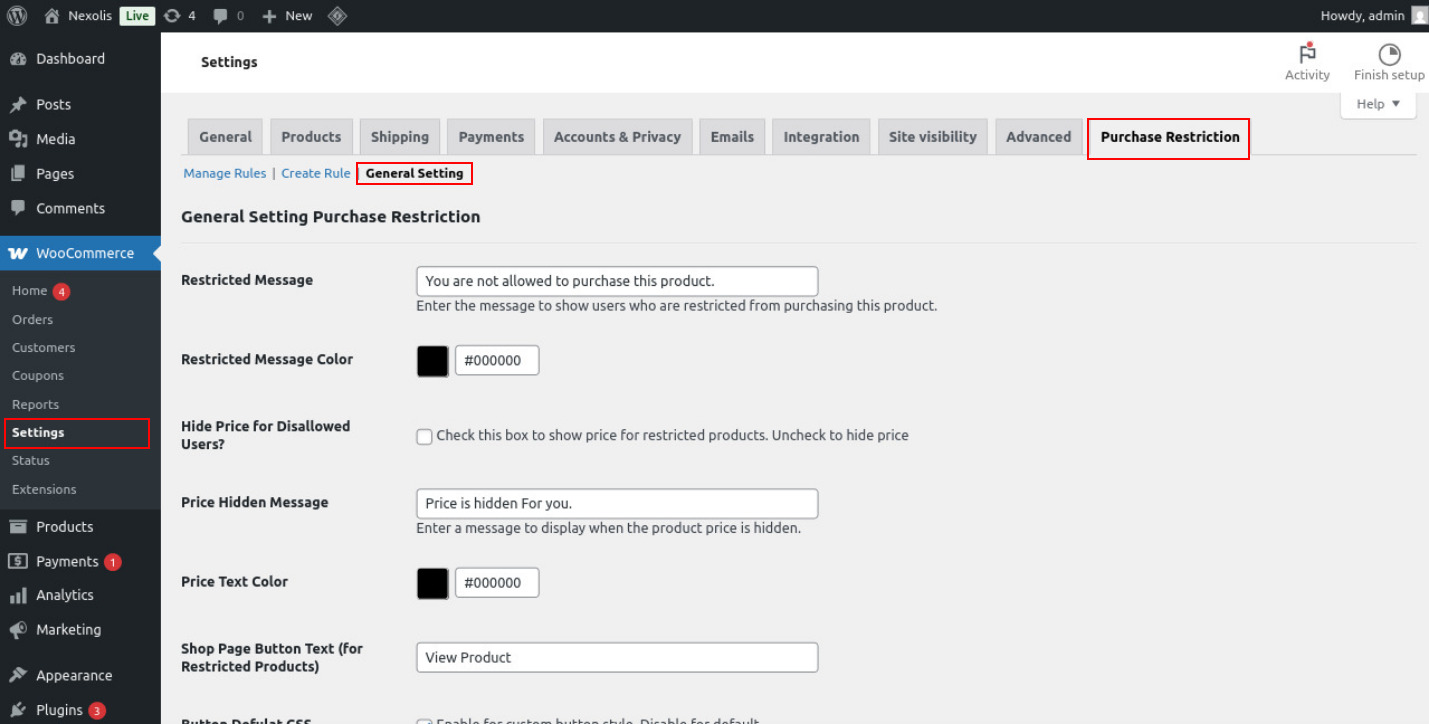The height and width of the screenshot is (724, 1429).
Task: Open the Manage Rules link
Action: click(x=224, y=172)
